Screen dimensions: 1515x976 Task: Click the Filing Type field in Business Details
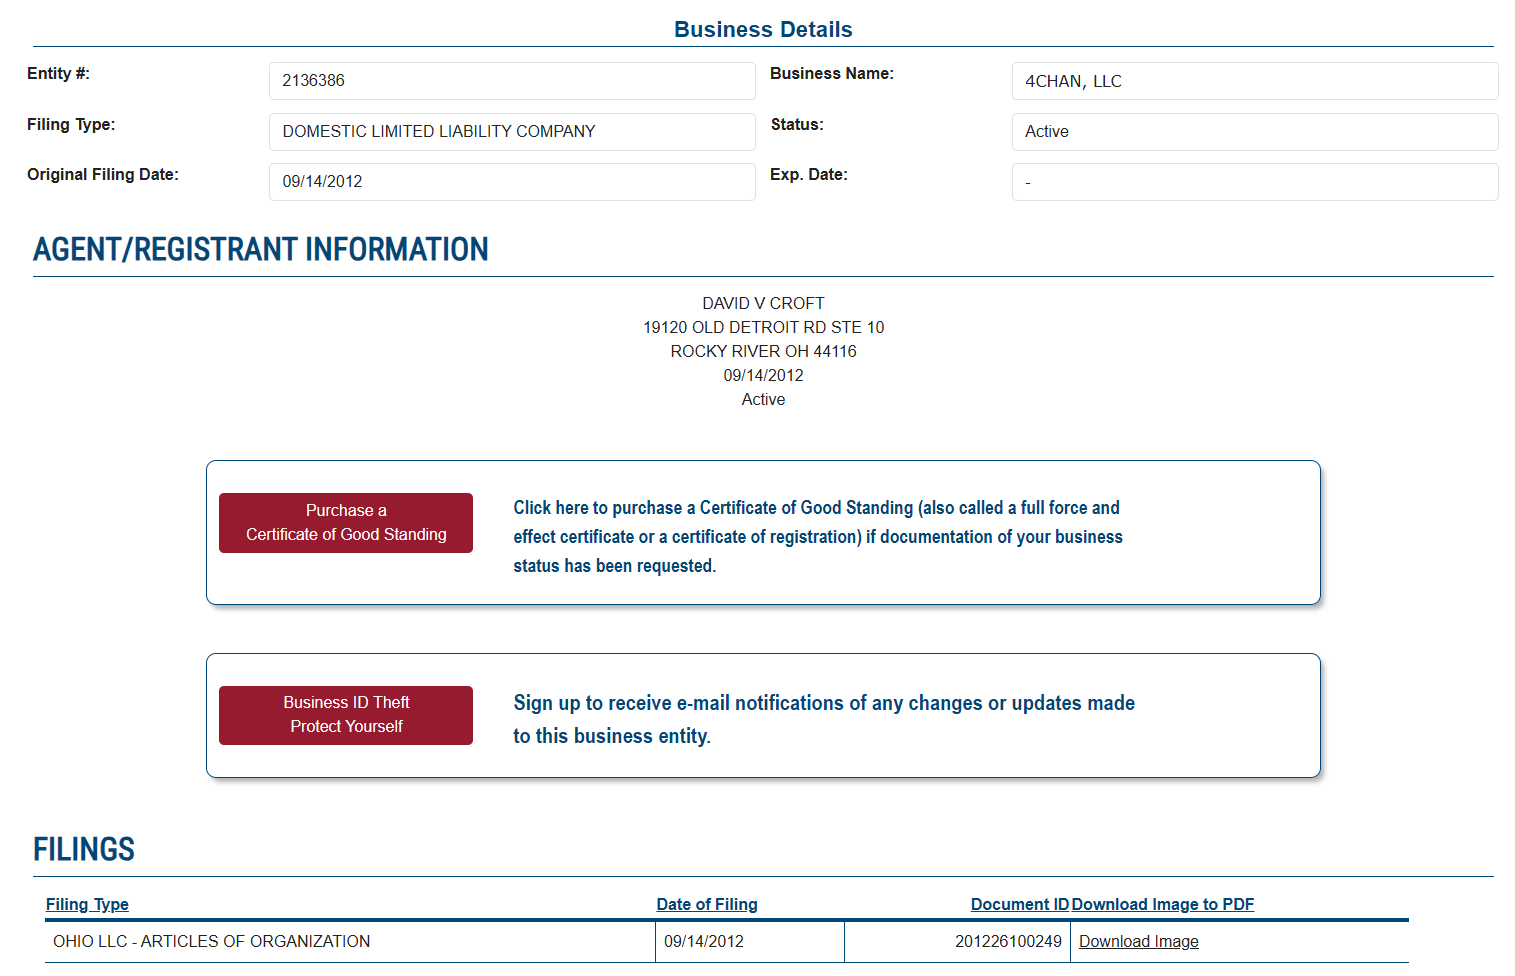pos(511,132)
